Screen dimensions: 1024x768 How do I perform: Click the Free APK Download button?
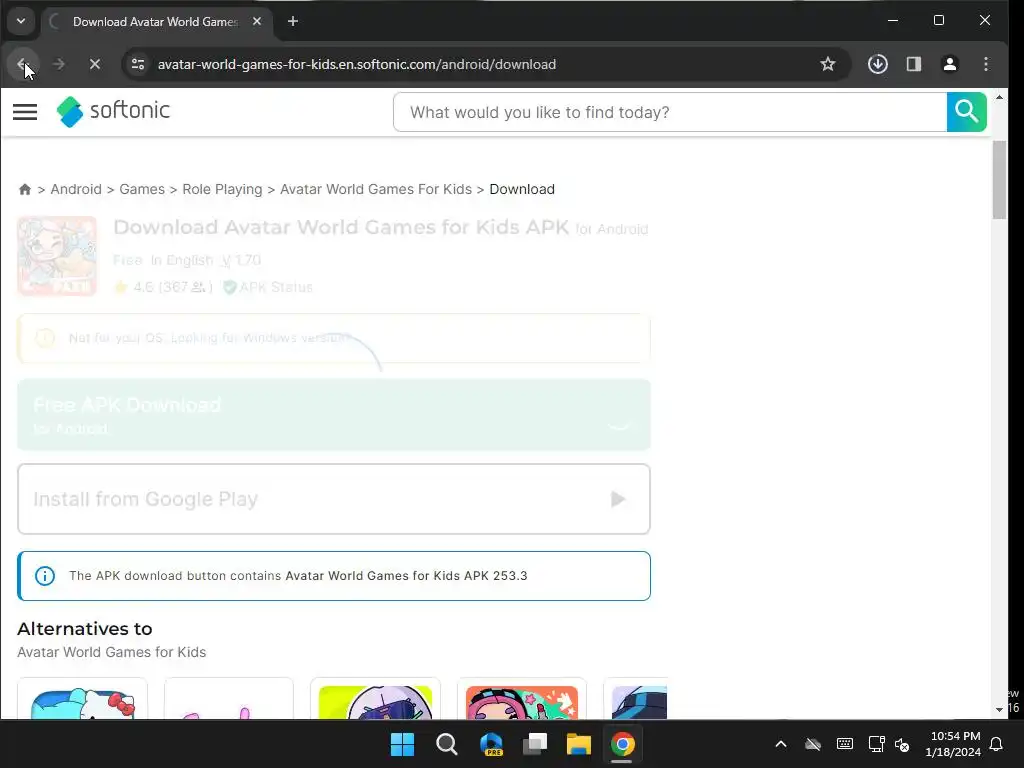click(x=334, y=415)
